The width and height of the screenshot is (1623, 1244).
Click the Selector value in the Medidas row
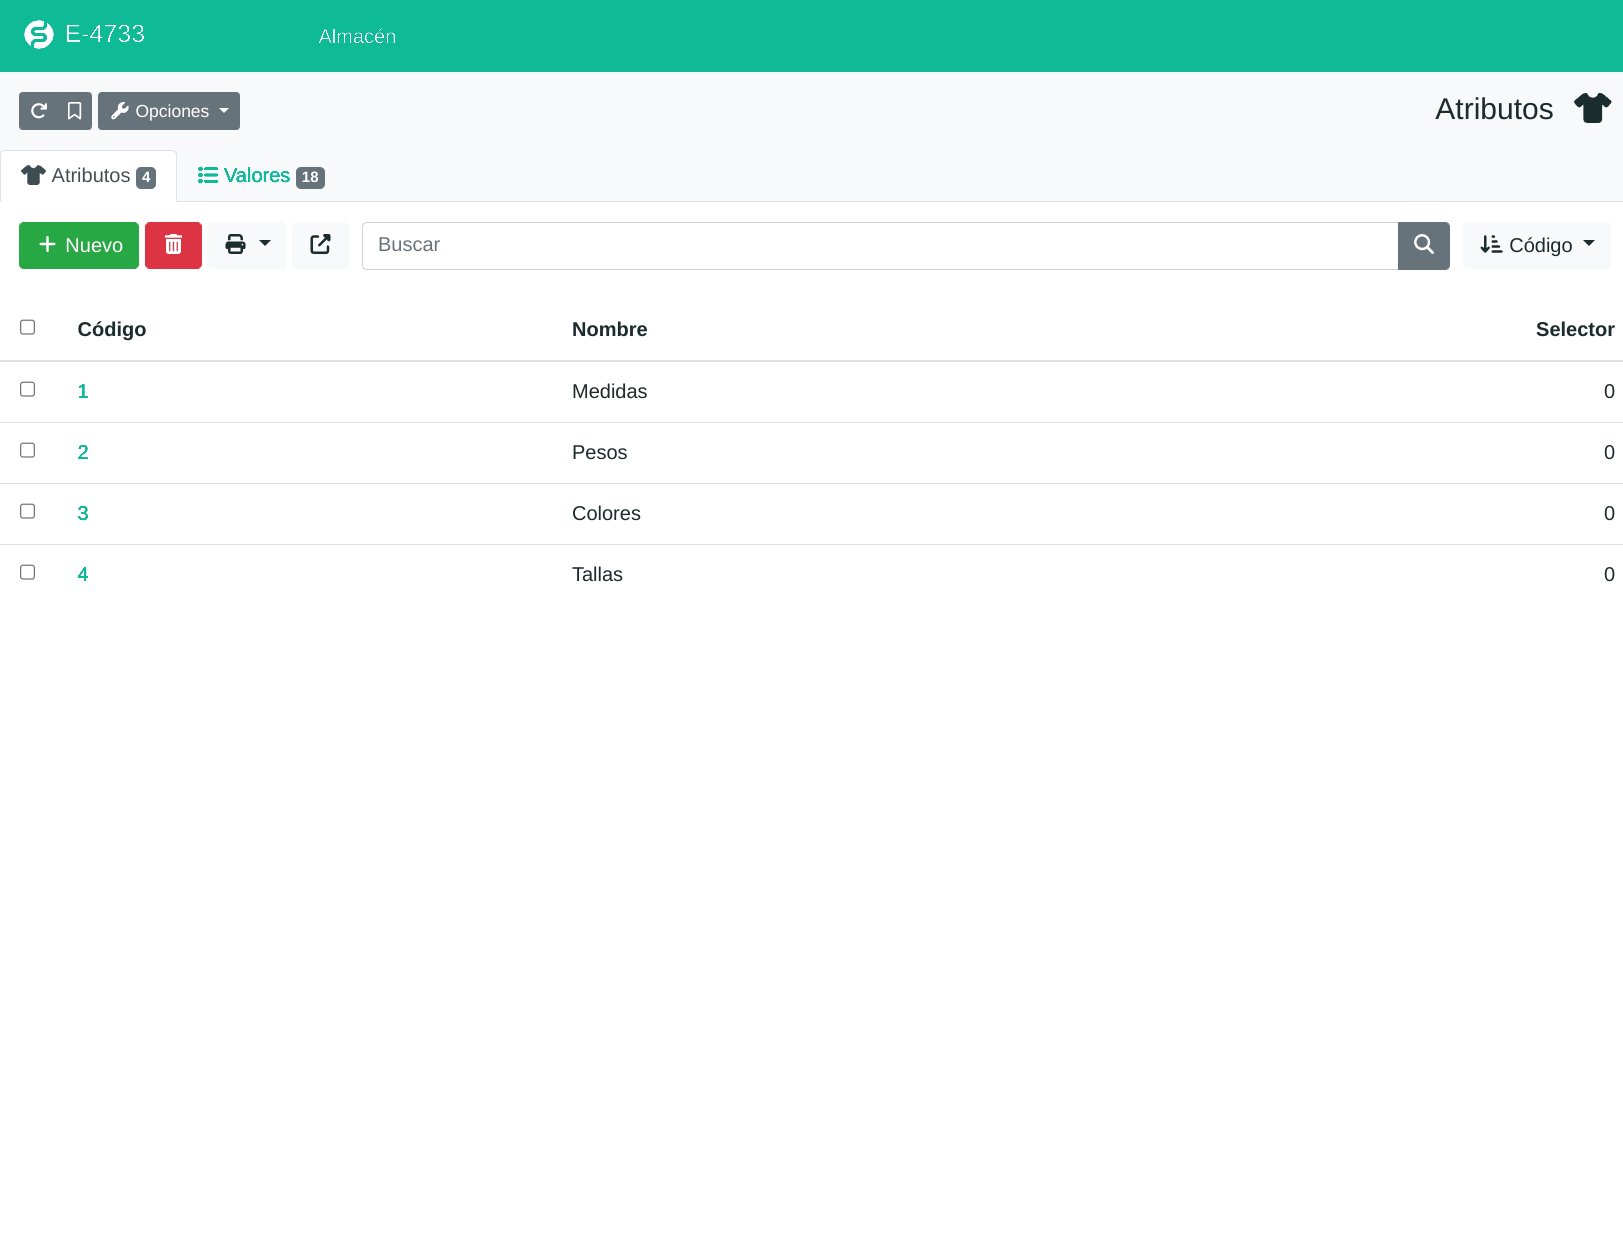coord(1609,391)
